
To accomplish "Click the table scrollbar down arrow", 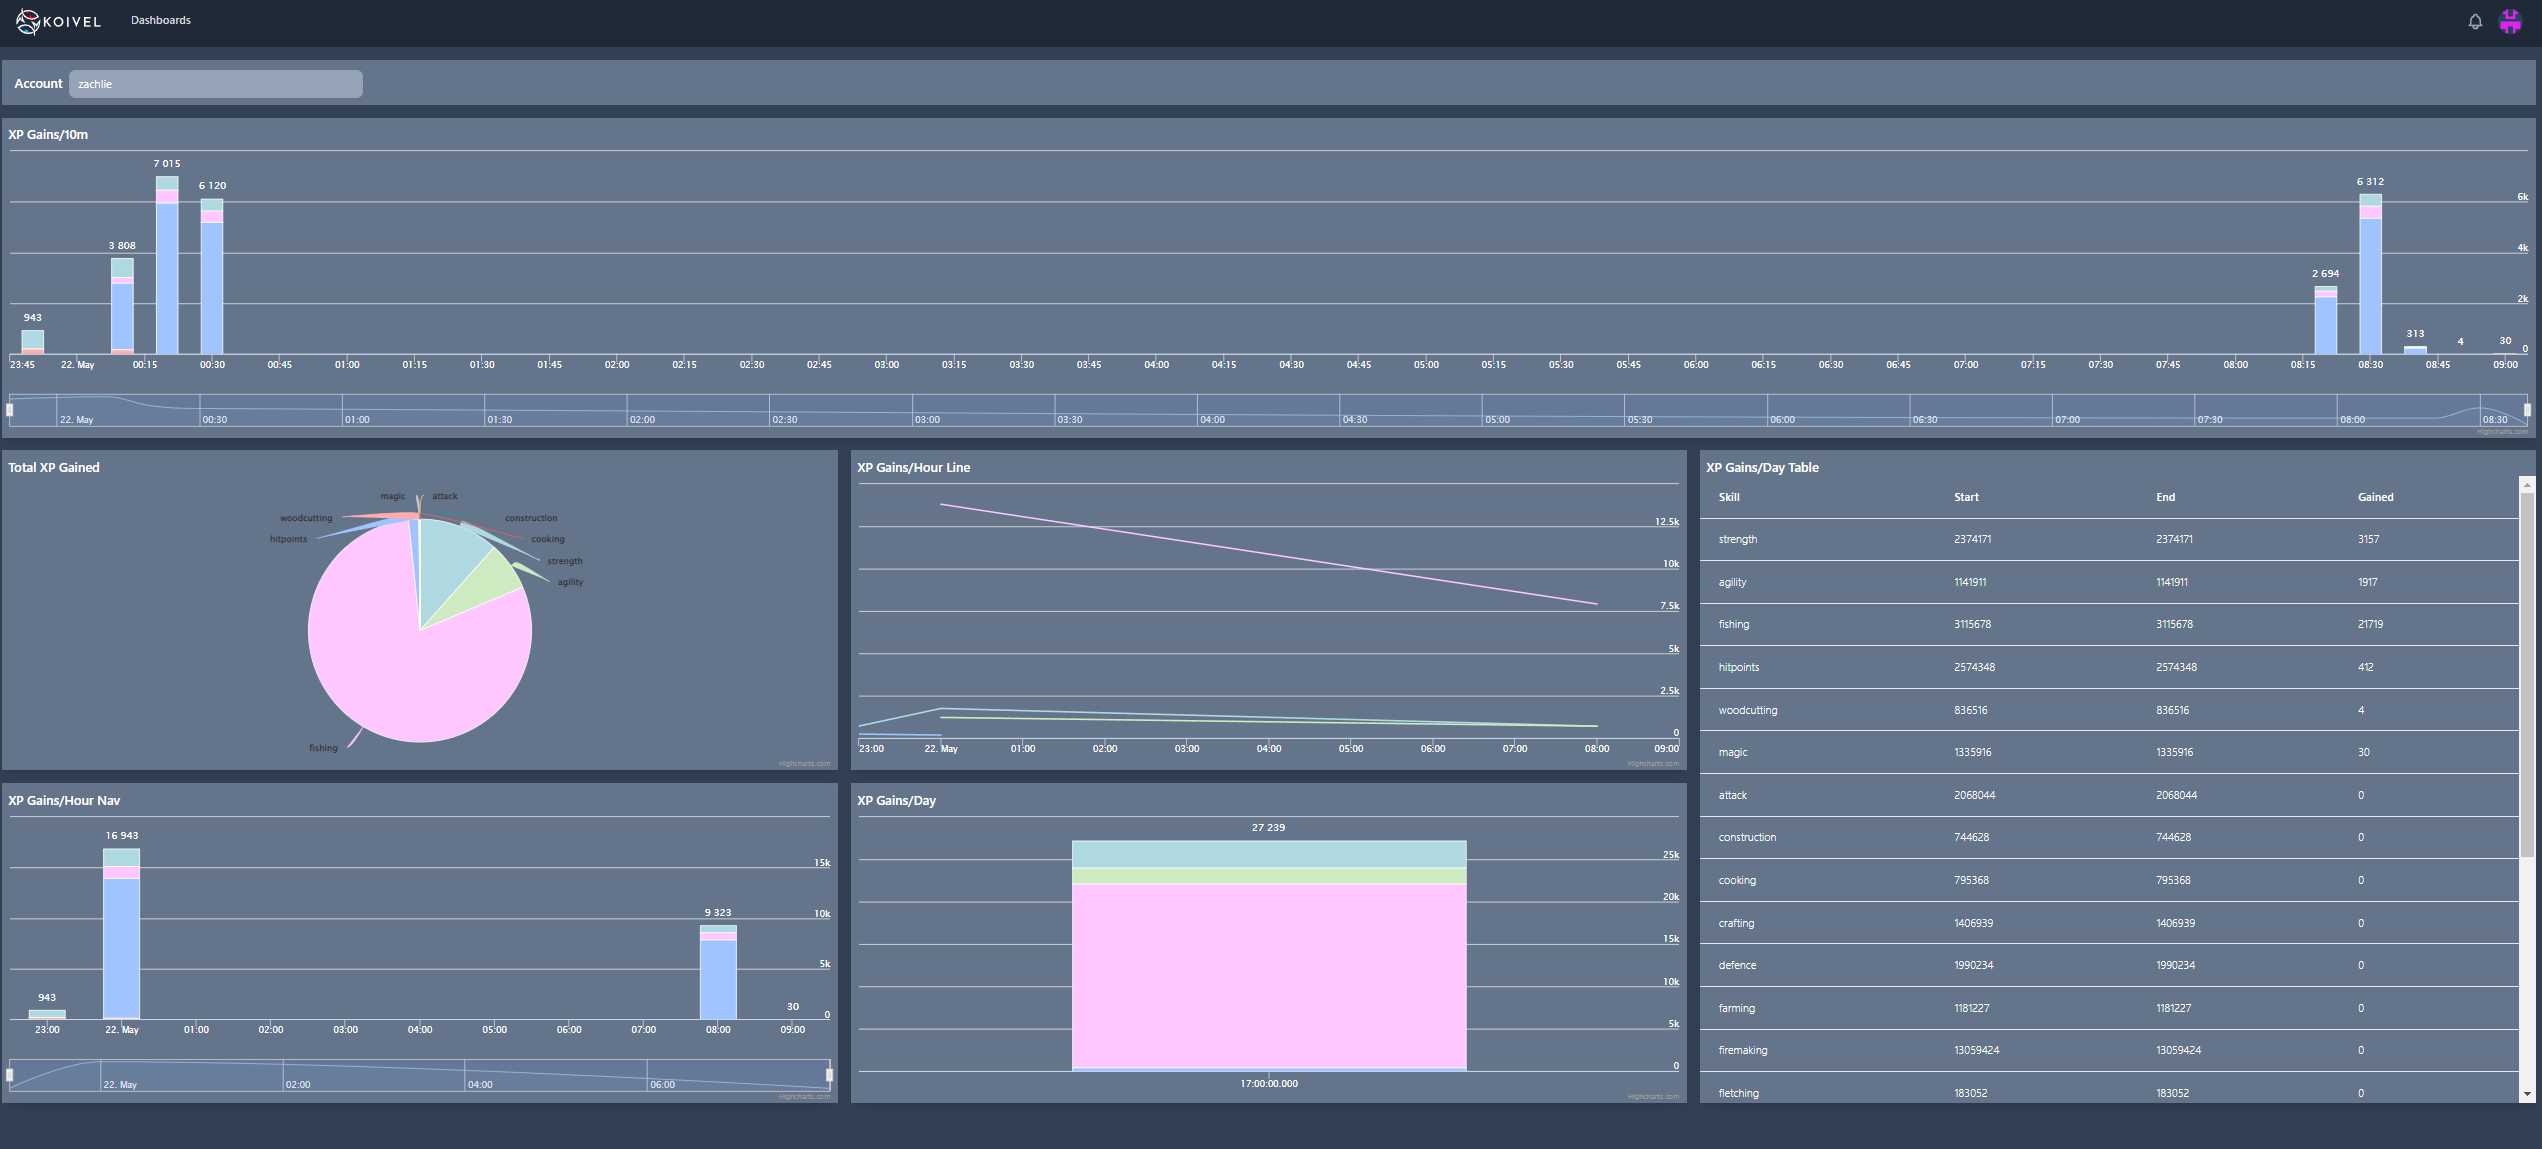I will point(2527,1094).
